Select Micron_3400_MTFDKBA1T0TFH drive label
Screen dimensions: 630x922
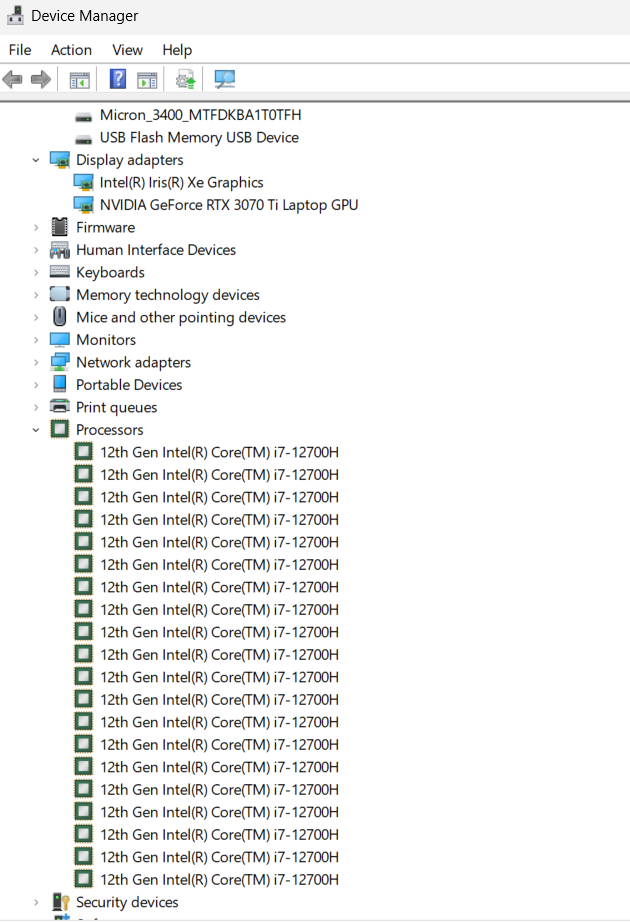200,115
